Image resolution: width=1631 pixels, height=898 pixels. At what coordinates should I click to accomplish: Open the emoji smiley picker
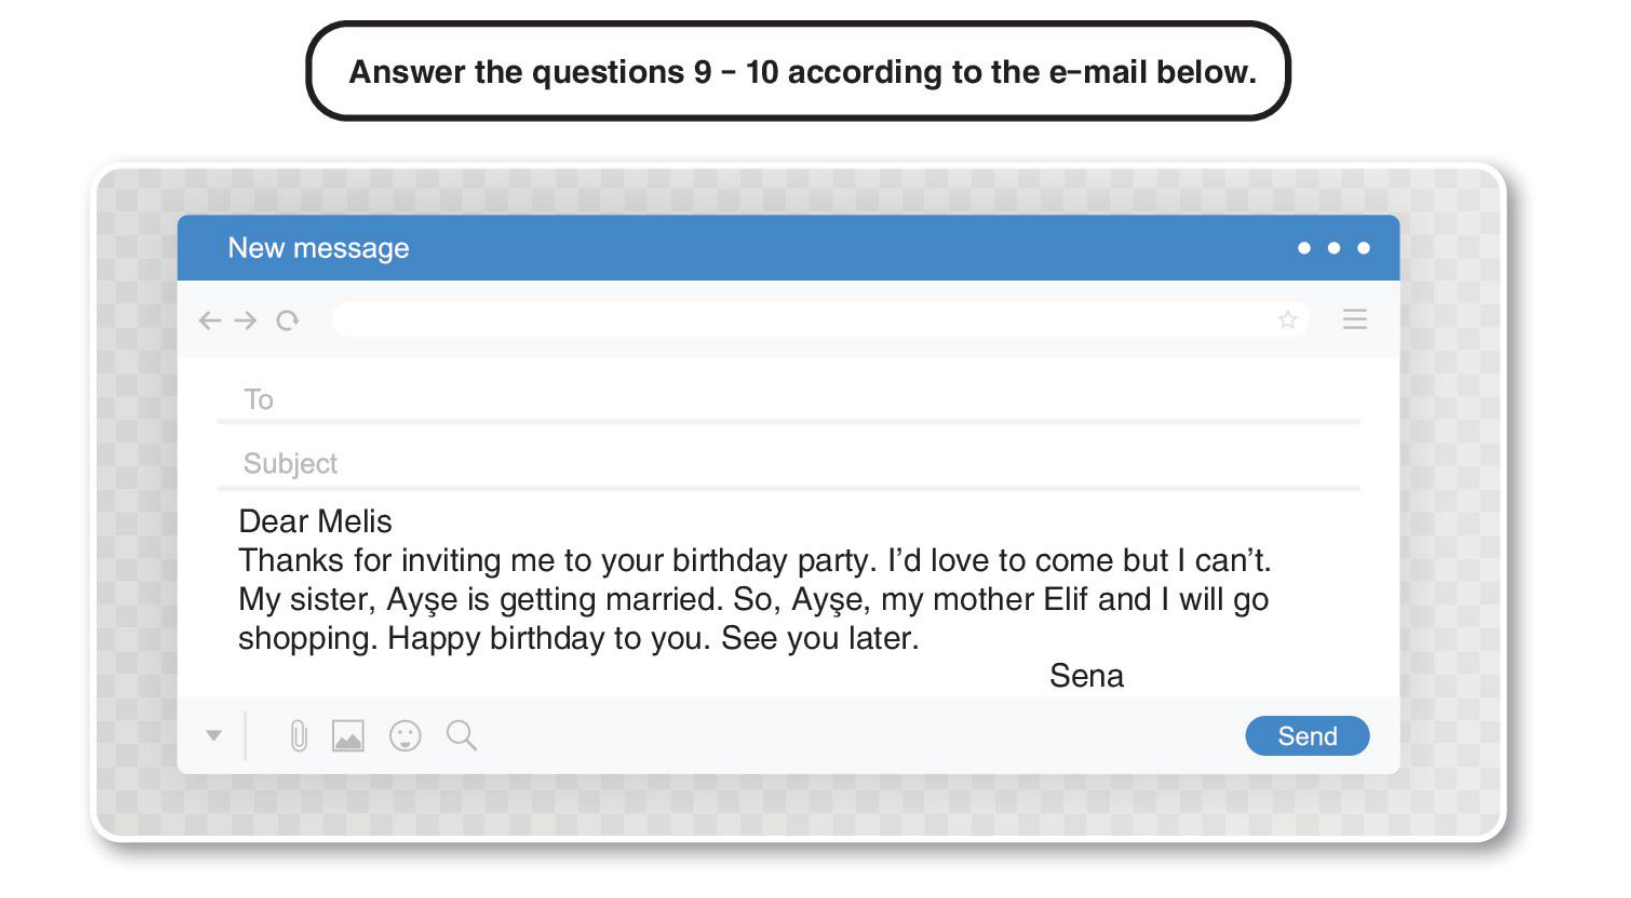pyautogui.click(x=405, y=737)
